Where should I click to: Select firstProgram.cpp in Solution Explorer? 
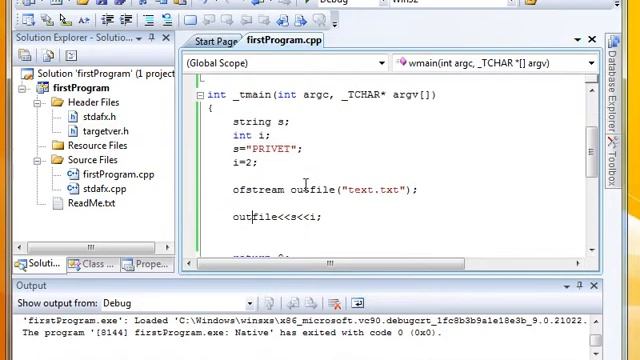[x=118, y=175]
